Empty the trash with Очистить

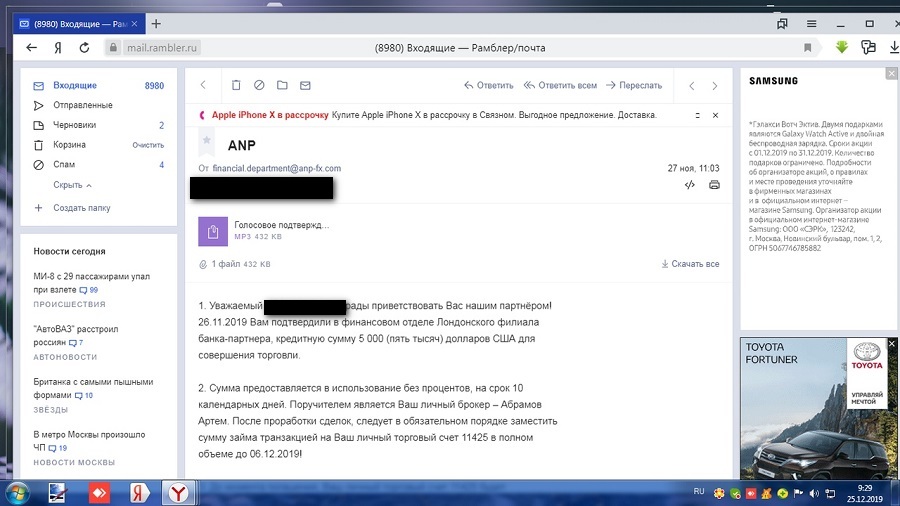148,145
